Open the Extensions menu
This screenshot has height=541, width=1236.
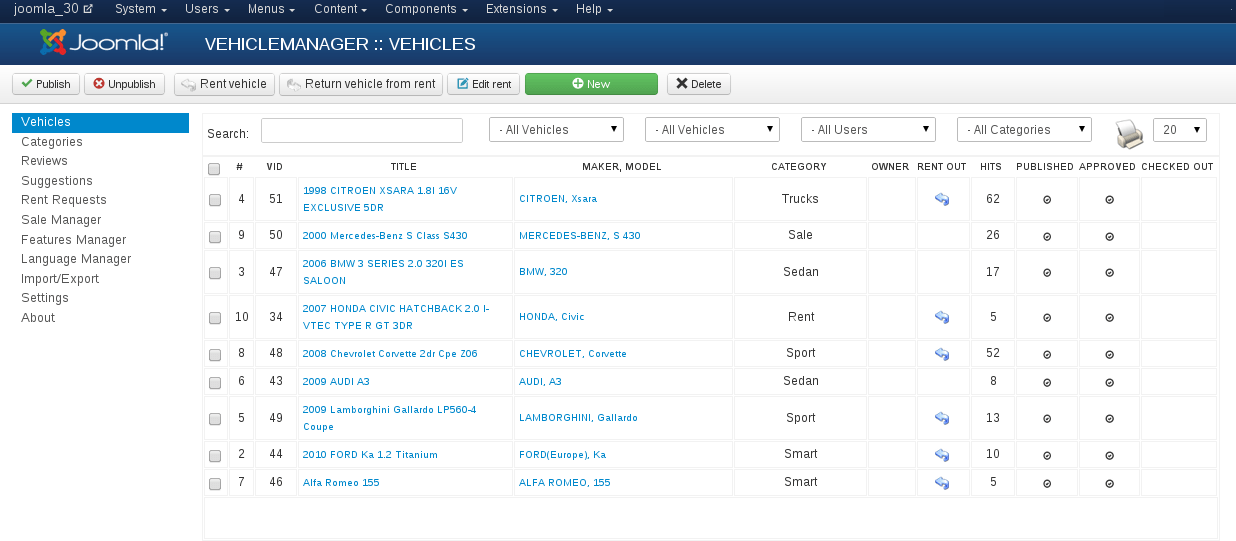(x=522, y=9)
